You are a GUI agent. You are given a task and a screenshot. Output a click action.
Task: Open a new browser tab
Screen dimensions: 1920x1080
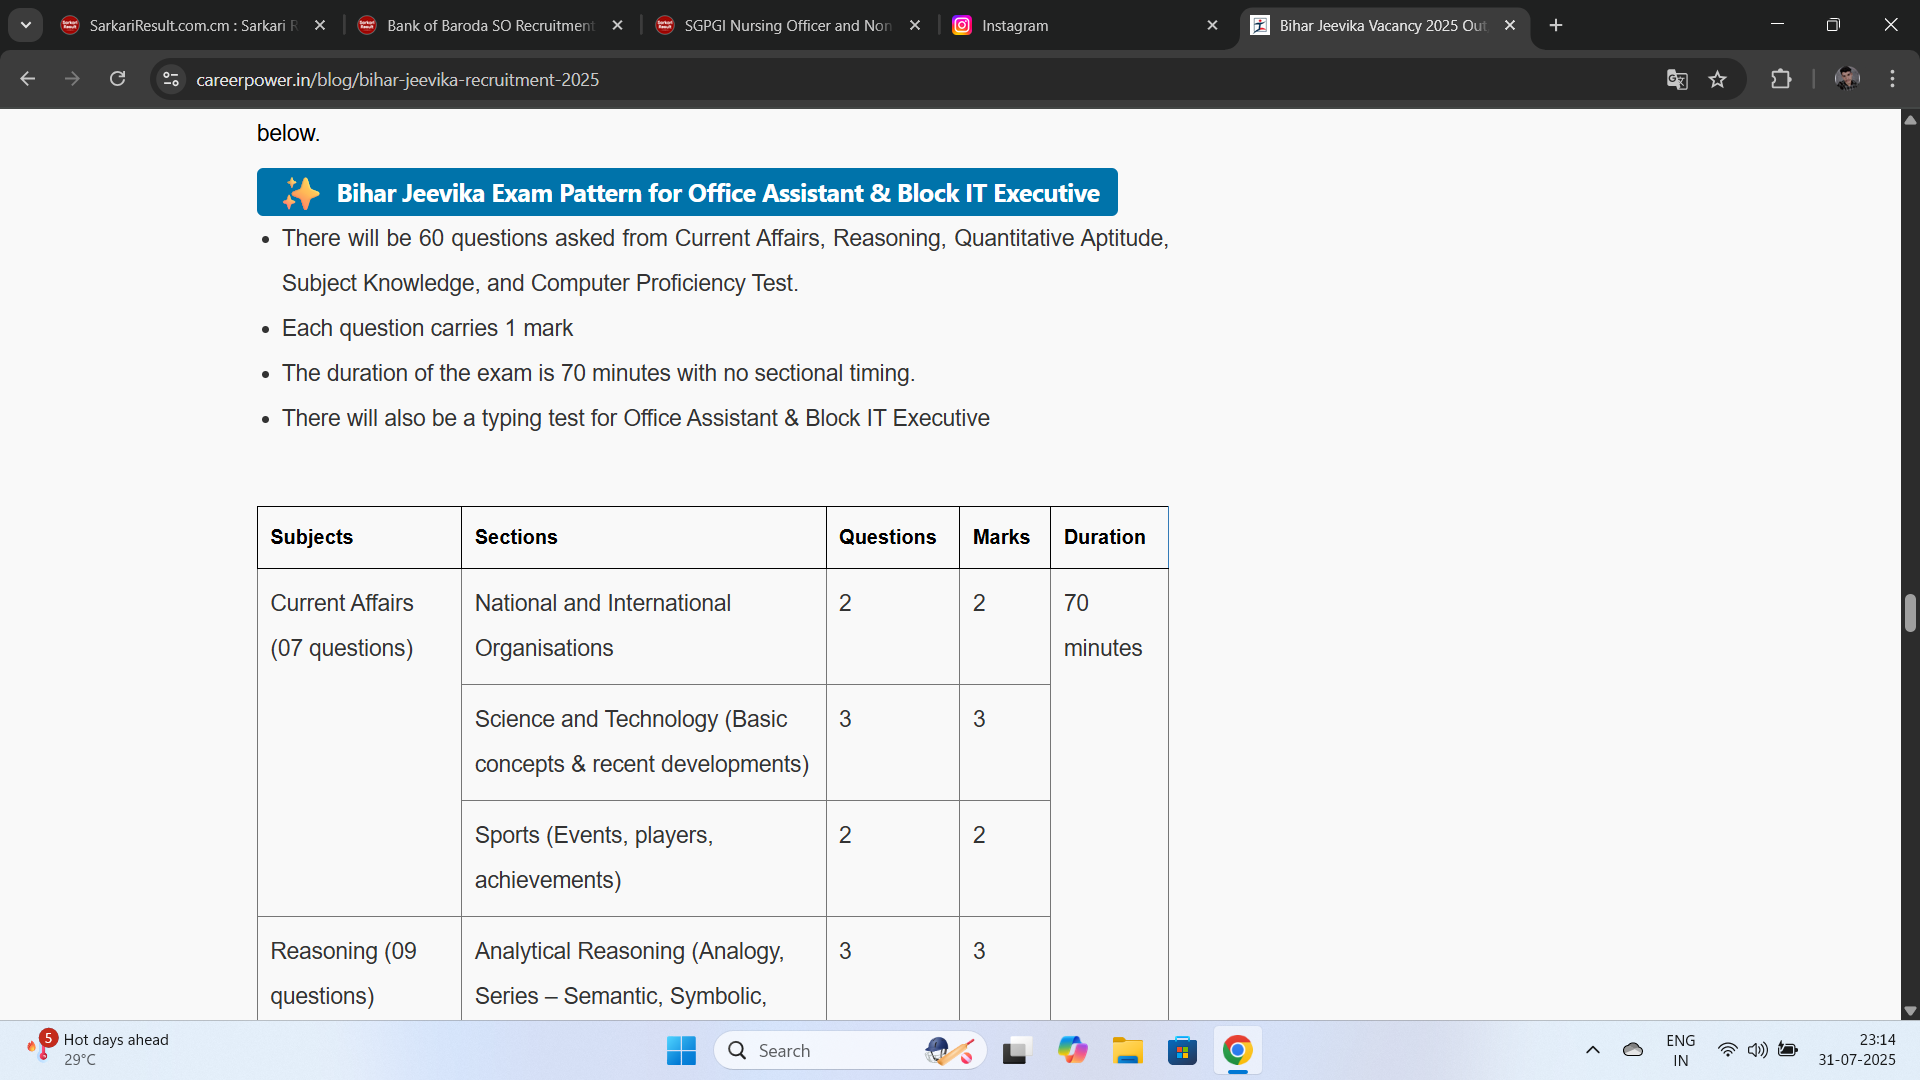1556,25
